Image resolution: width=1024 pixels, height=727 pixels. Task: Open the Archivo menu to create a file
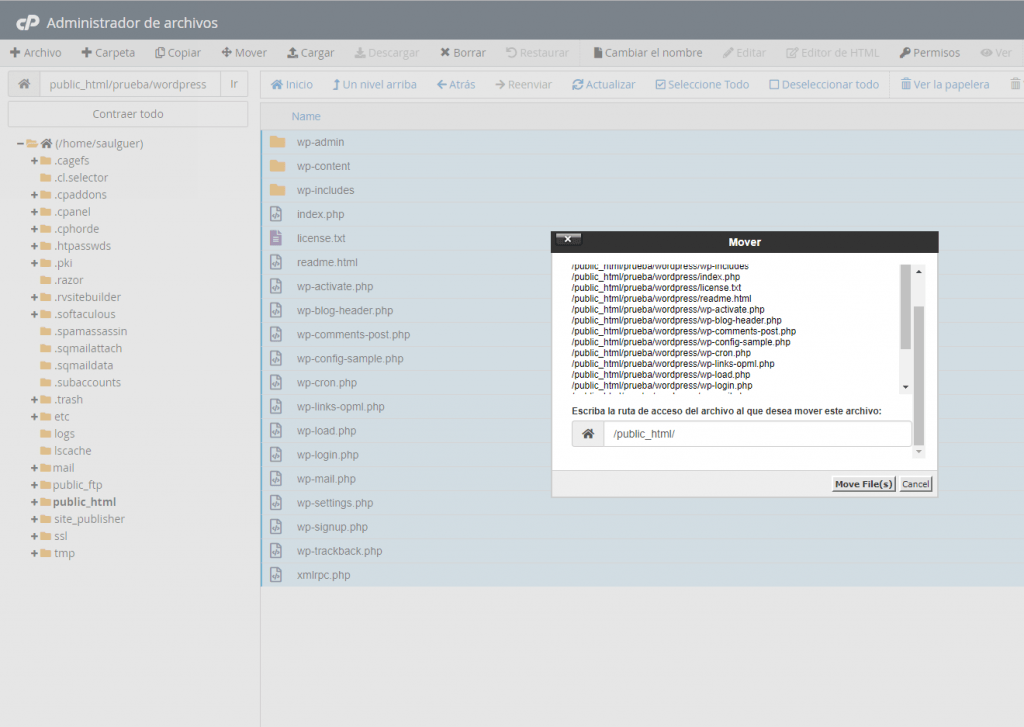pyautogui.click(x=37, y=52)
